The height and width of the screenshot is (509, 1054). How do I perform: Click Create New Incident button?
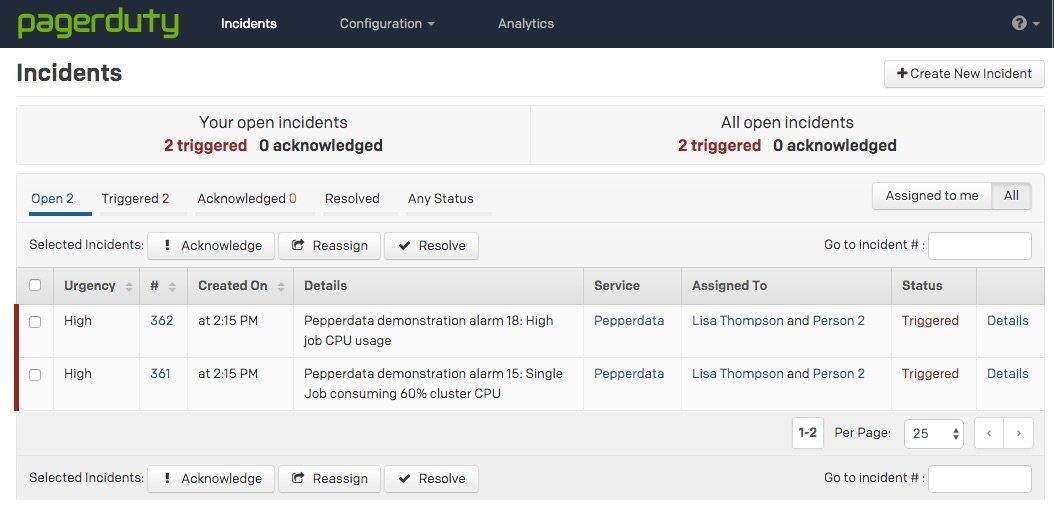964,73
